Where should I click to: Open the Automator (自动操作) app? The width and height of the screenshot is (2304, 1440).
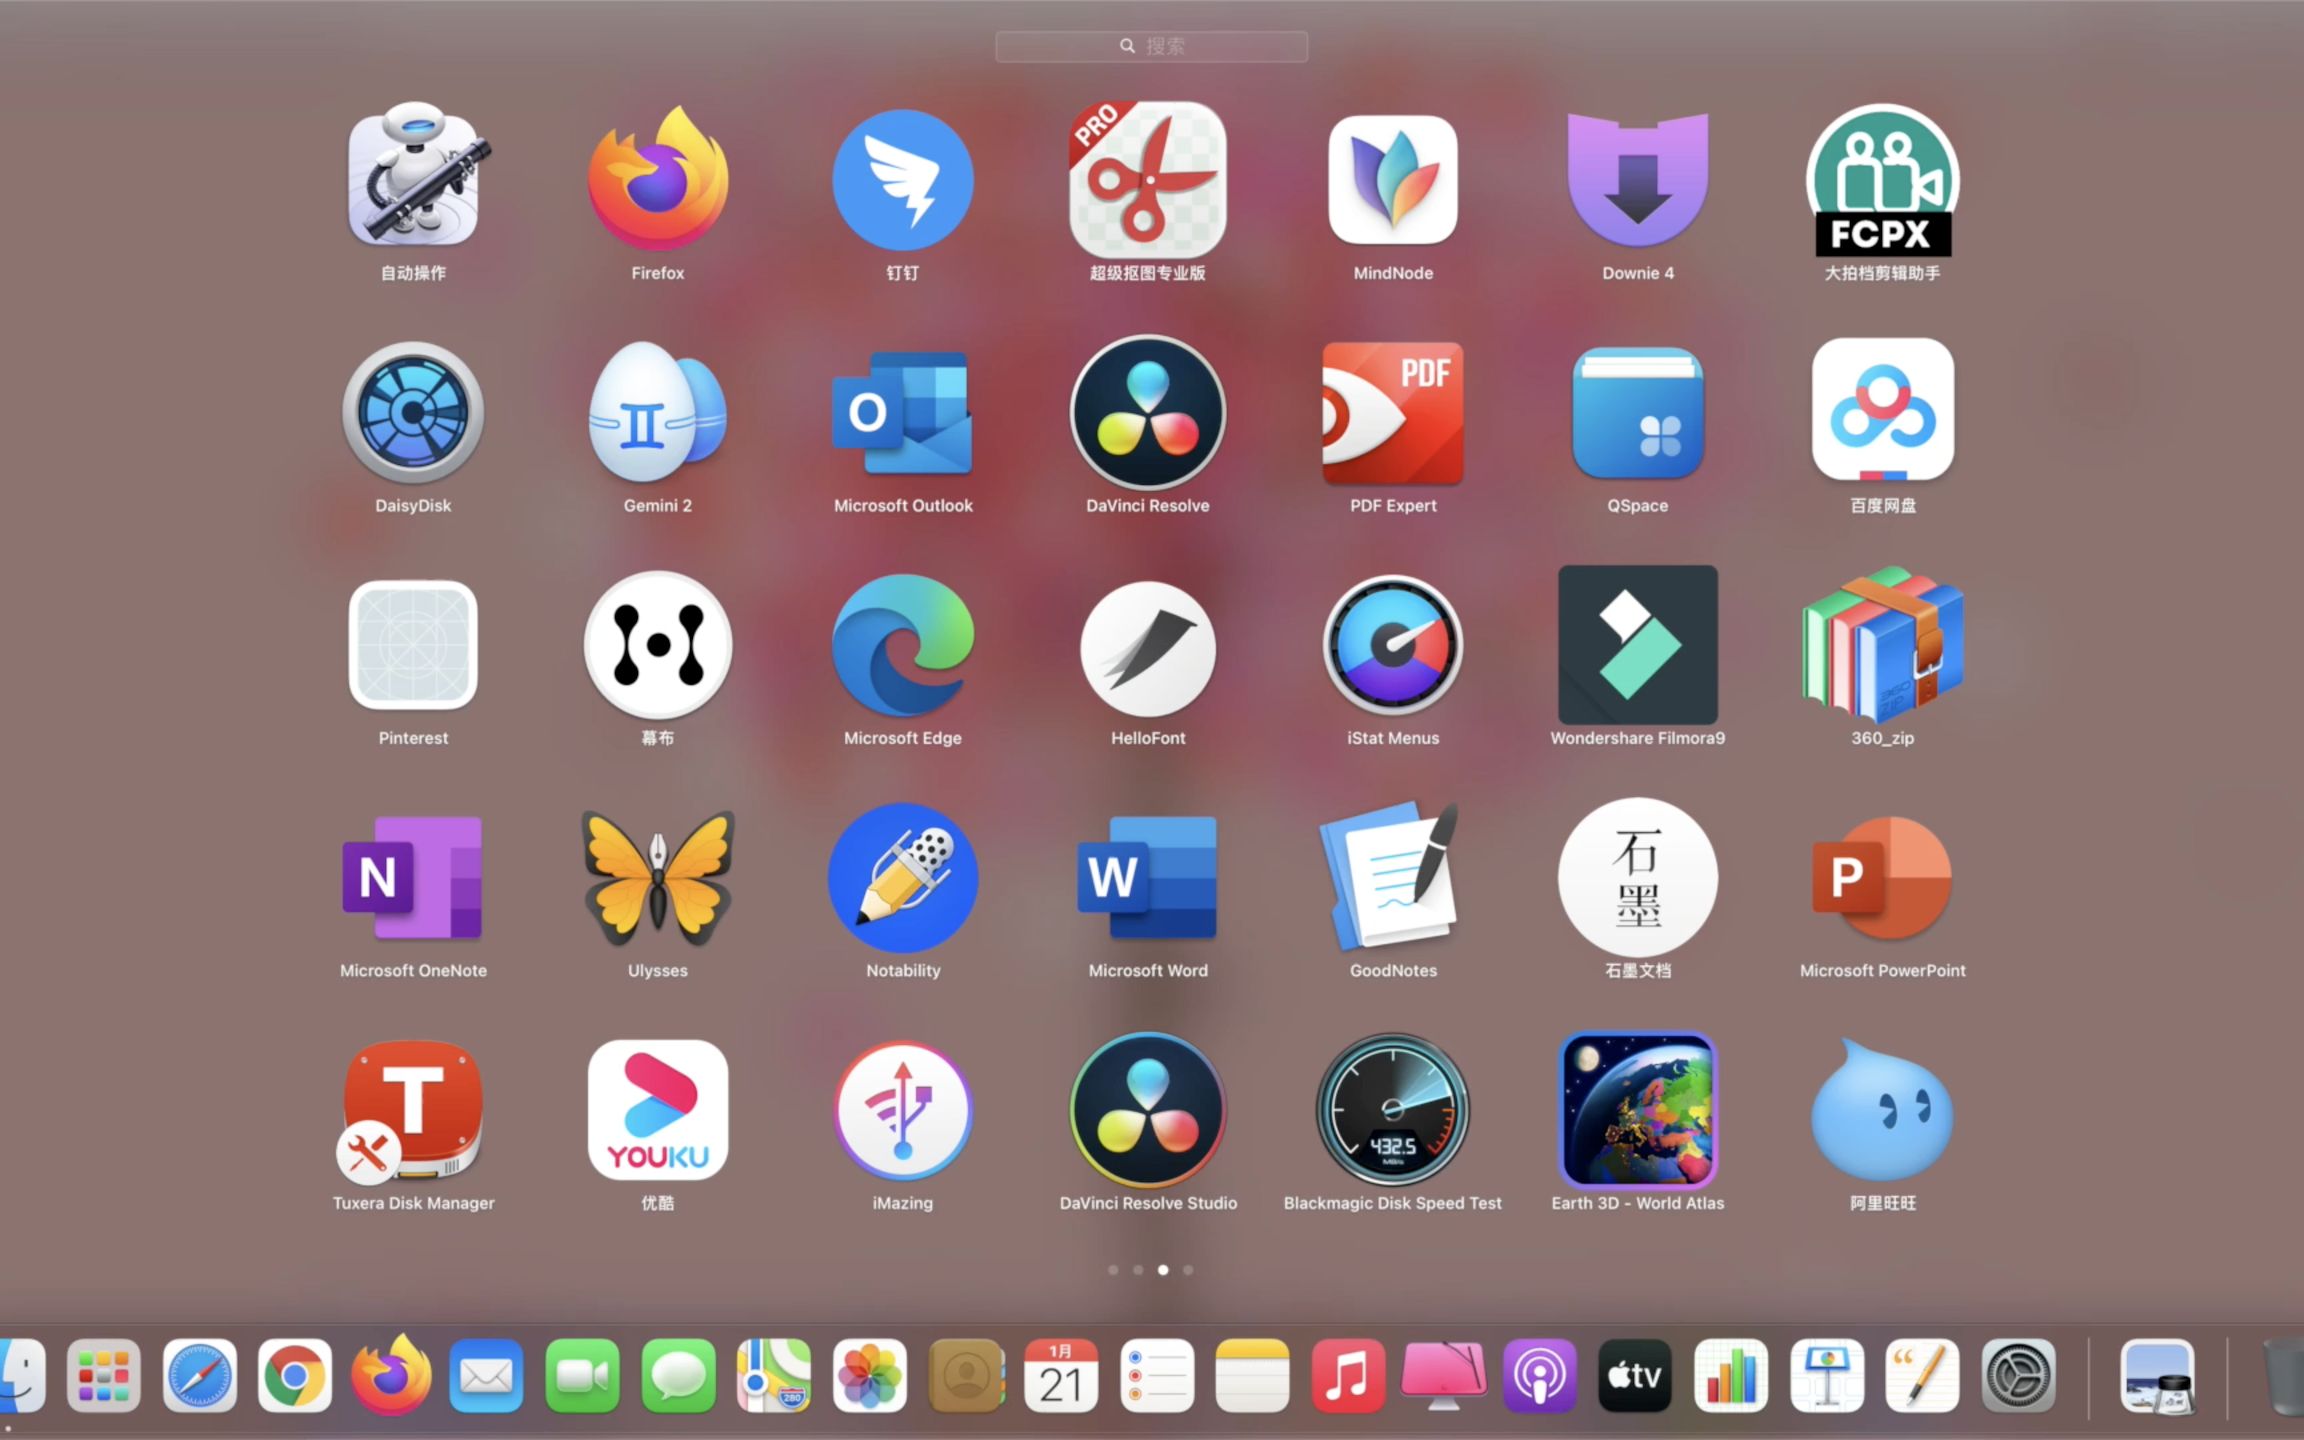(x=413, y=178)
